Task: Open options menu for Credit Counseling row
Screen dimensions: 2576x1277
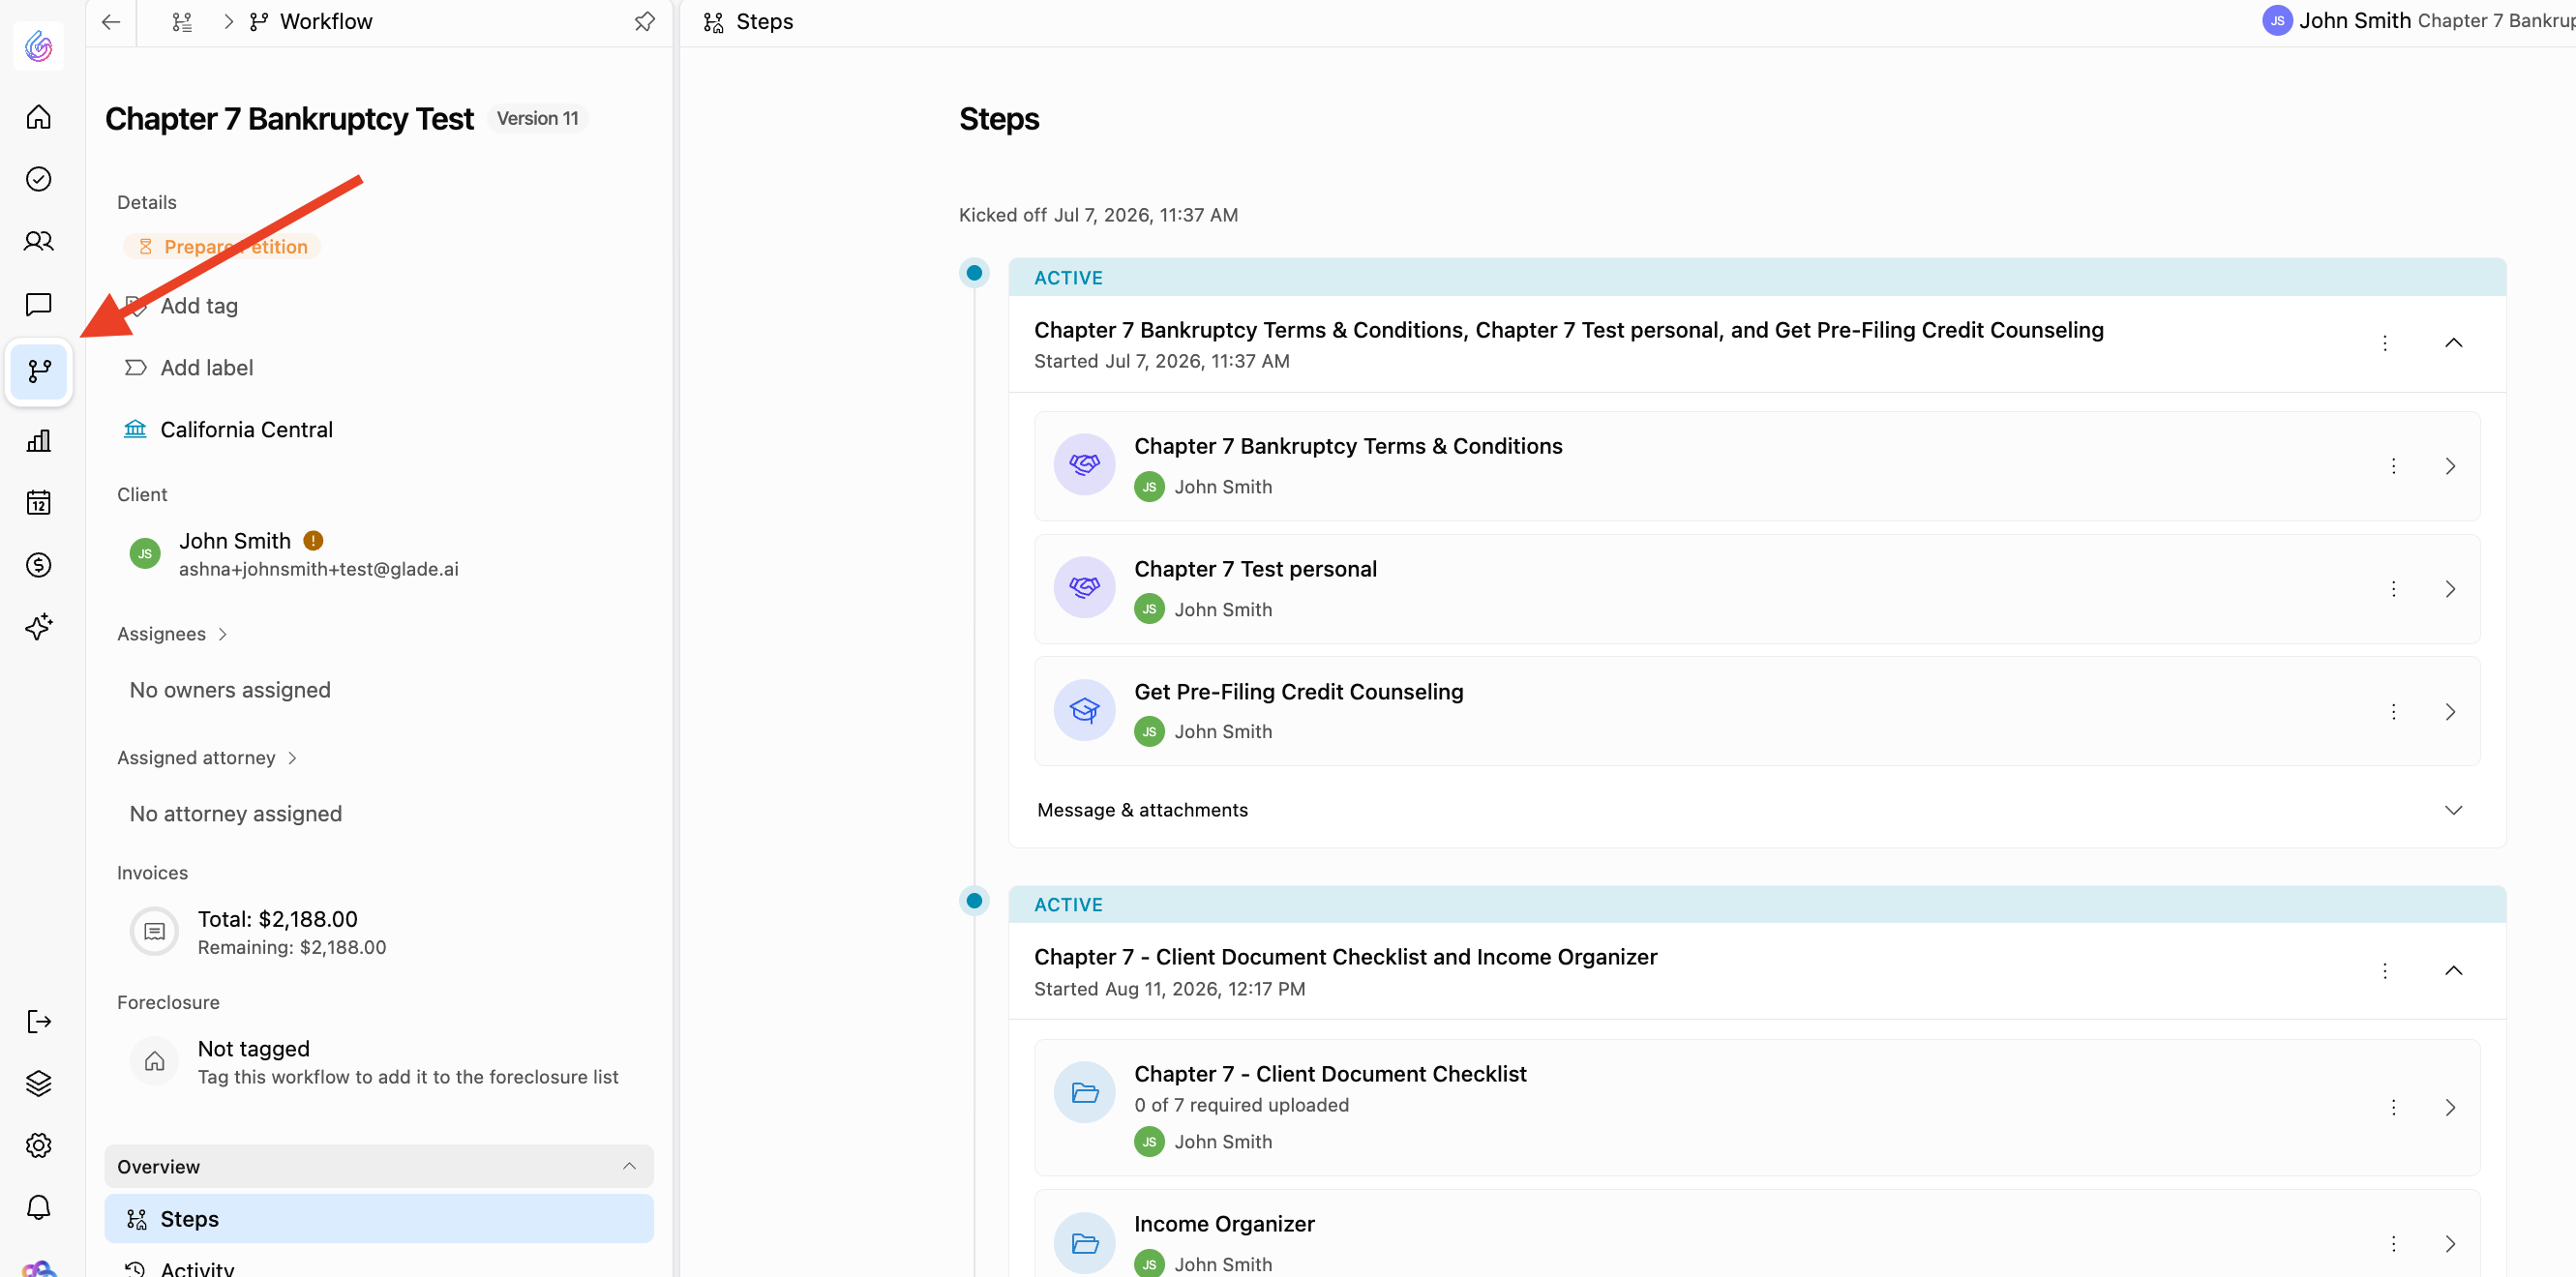Action: pyautogui.click(x=2393, y=712)
